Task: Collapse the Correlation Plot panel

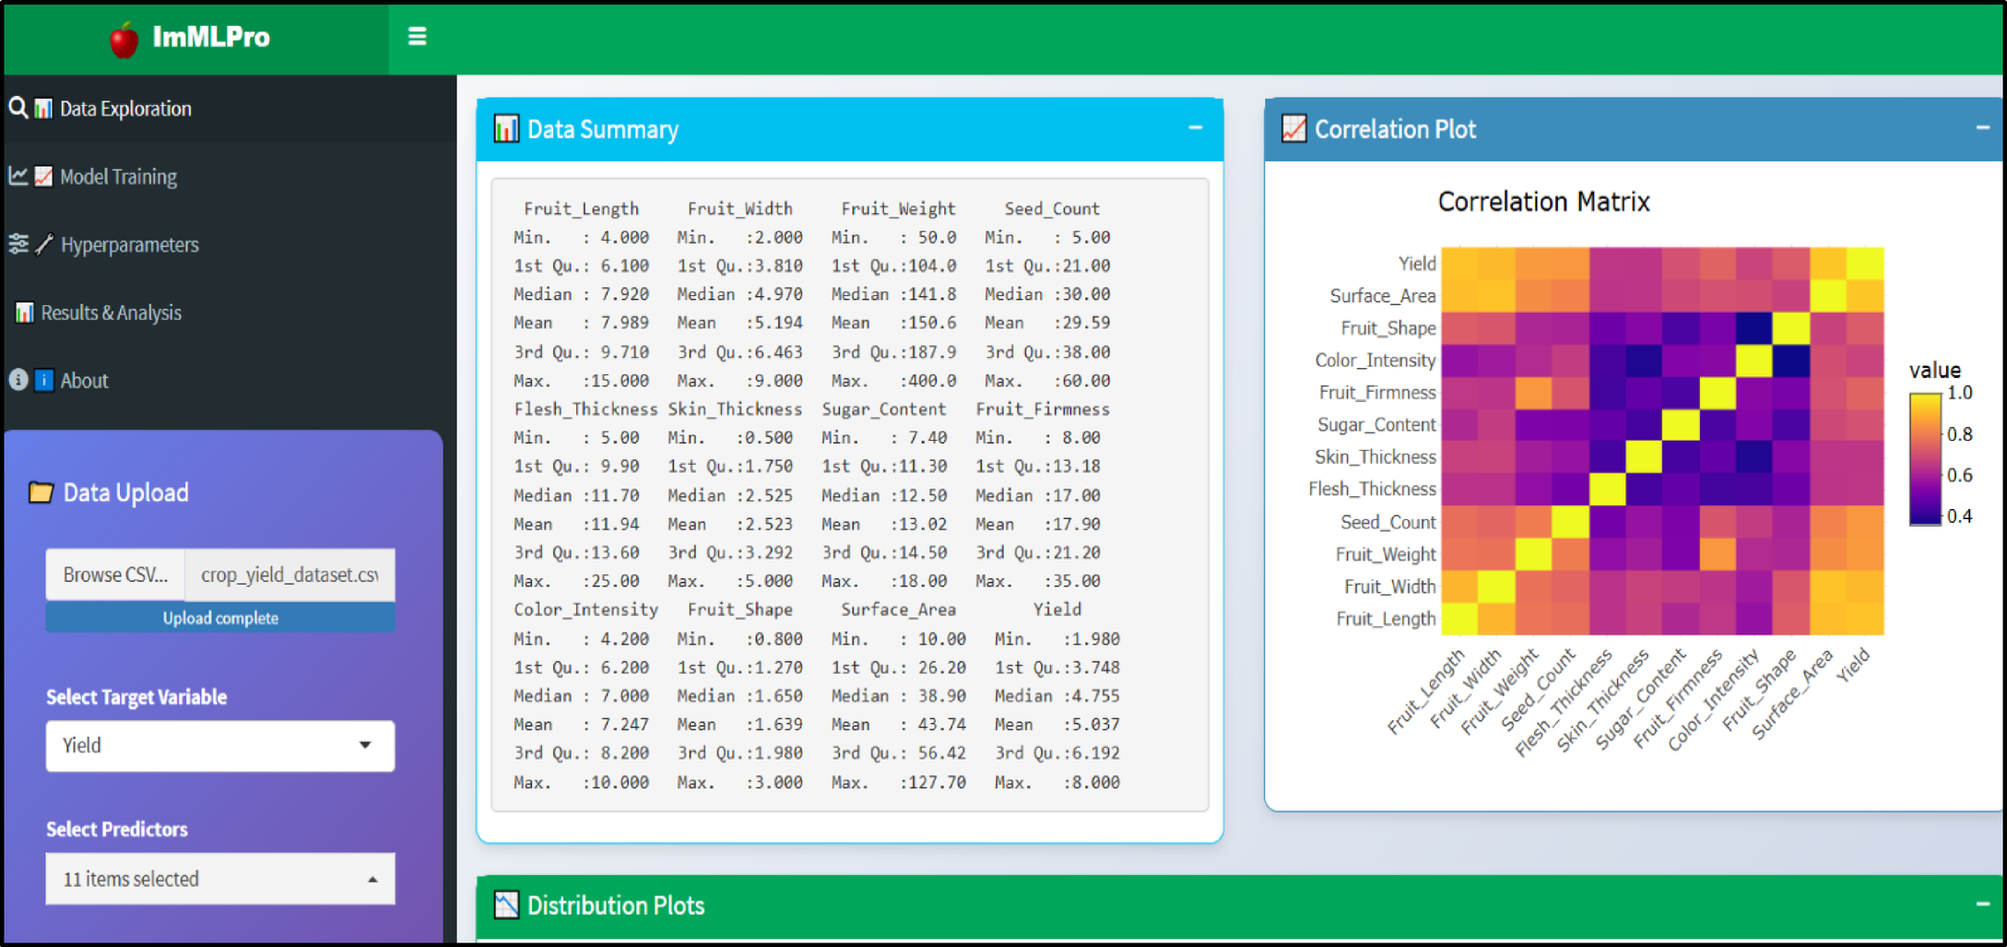Action: [x=1982, y=128]
